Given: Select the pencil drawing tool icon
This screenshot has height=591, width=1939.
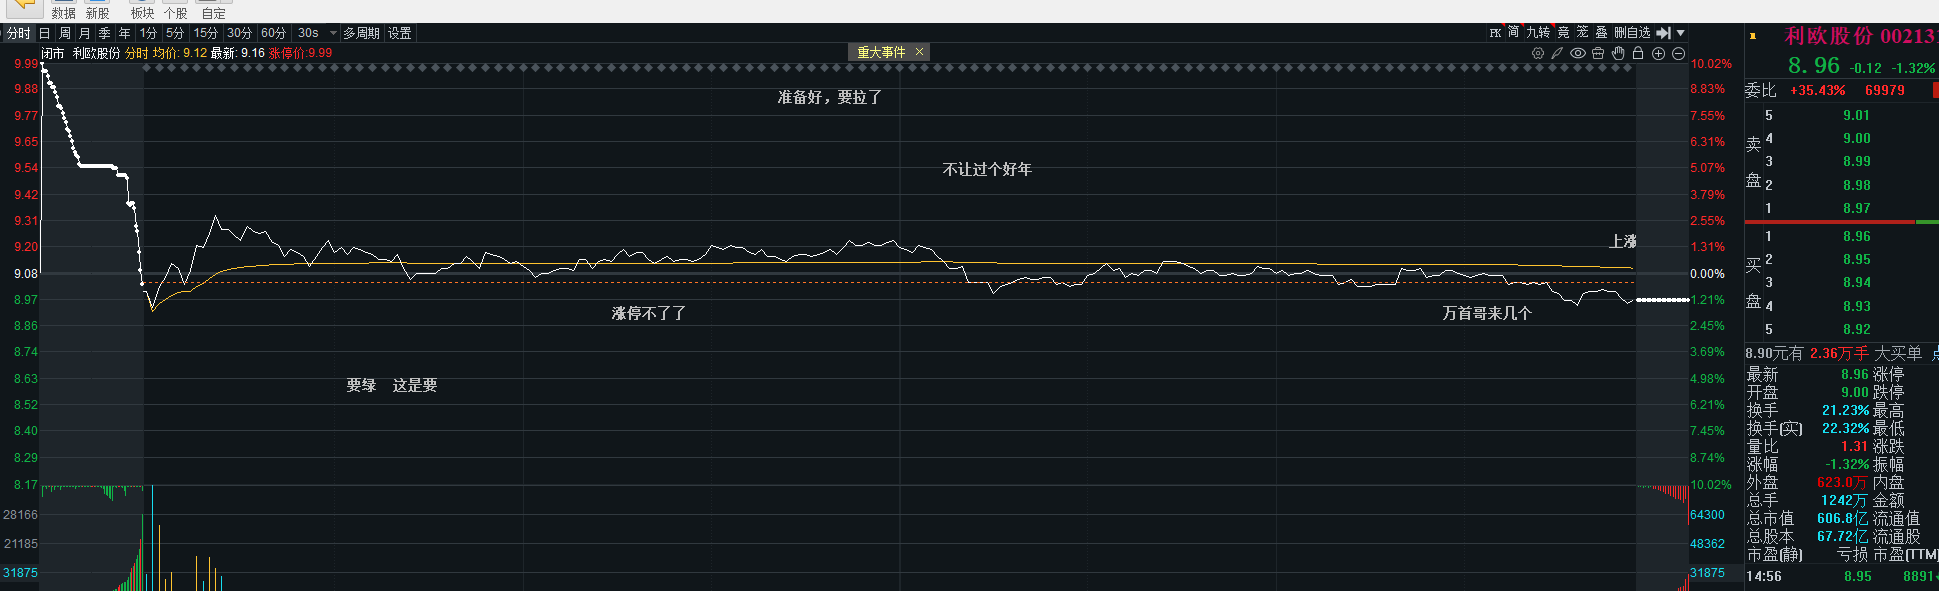Looking at the screenshot, I should (1557, 53).
